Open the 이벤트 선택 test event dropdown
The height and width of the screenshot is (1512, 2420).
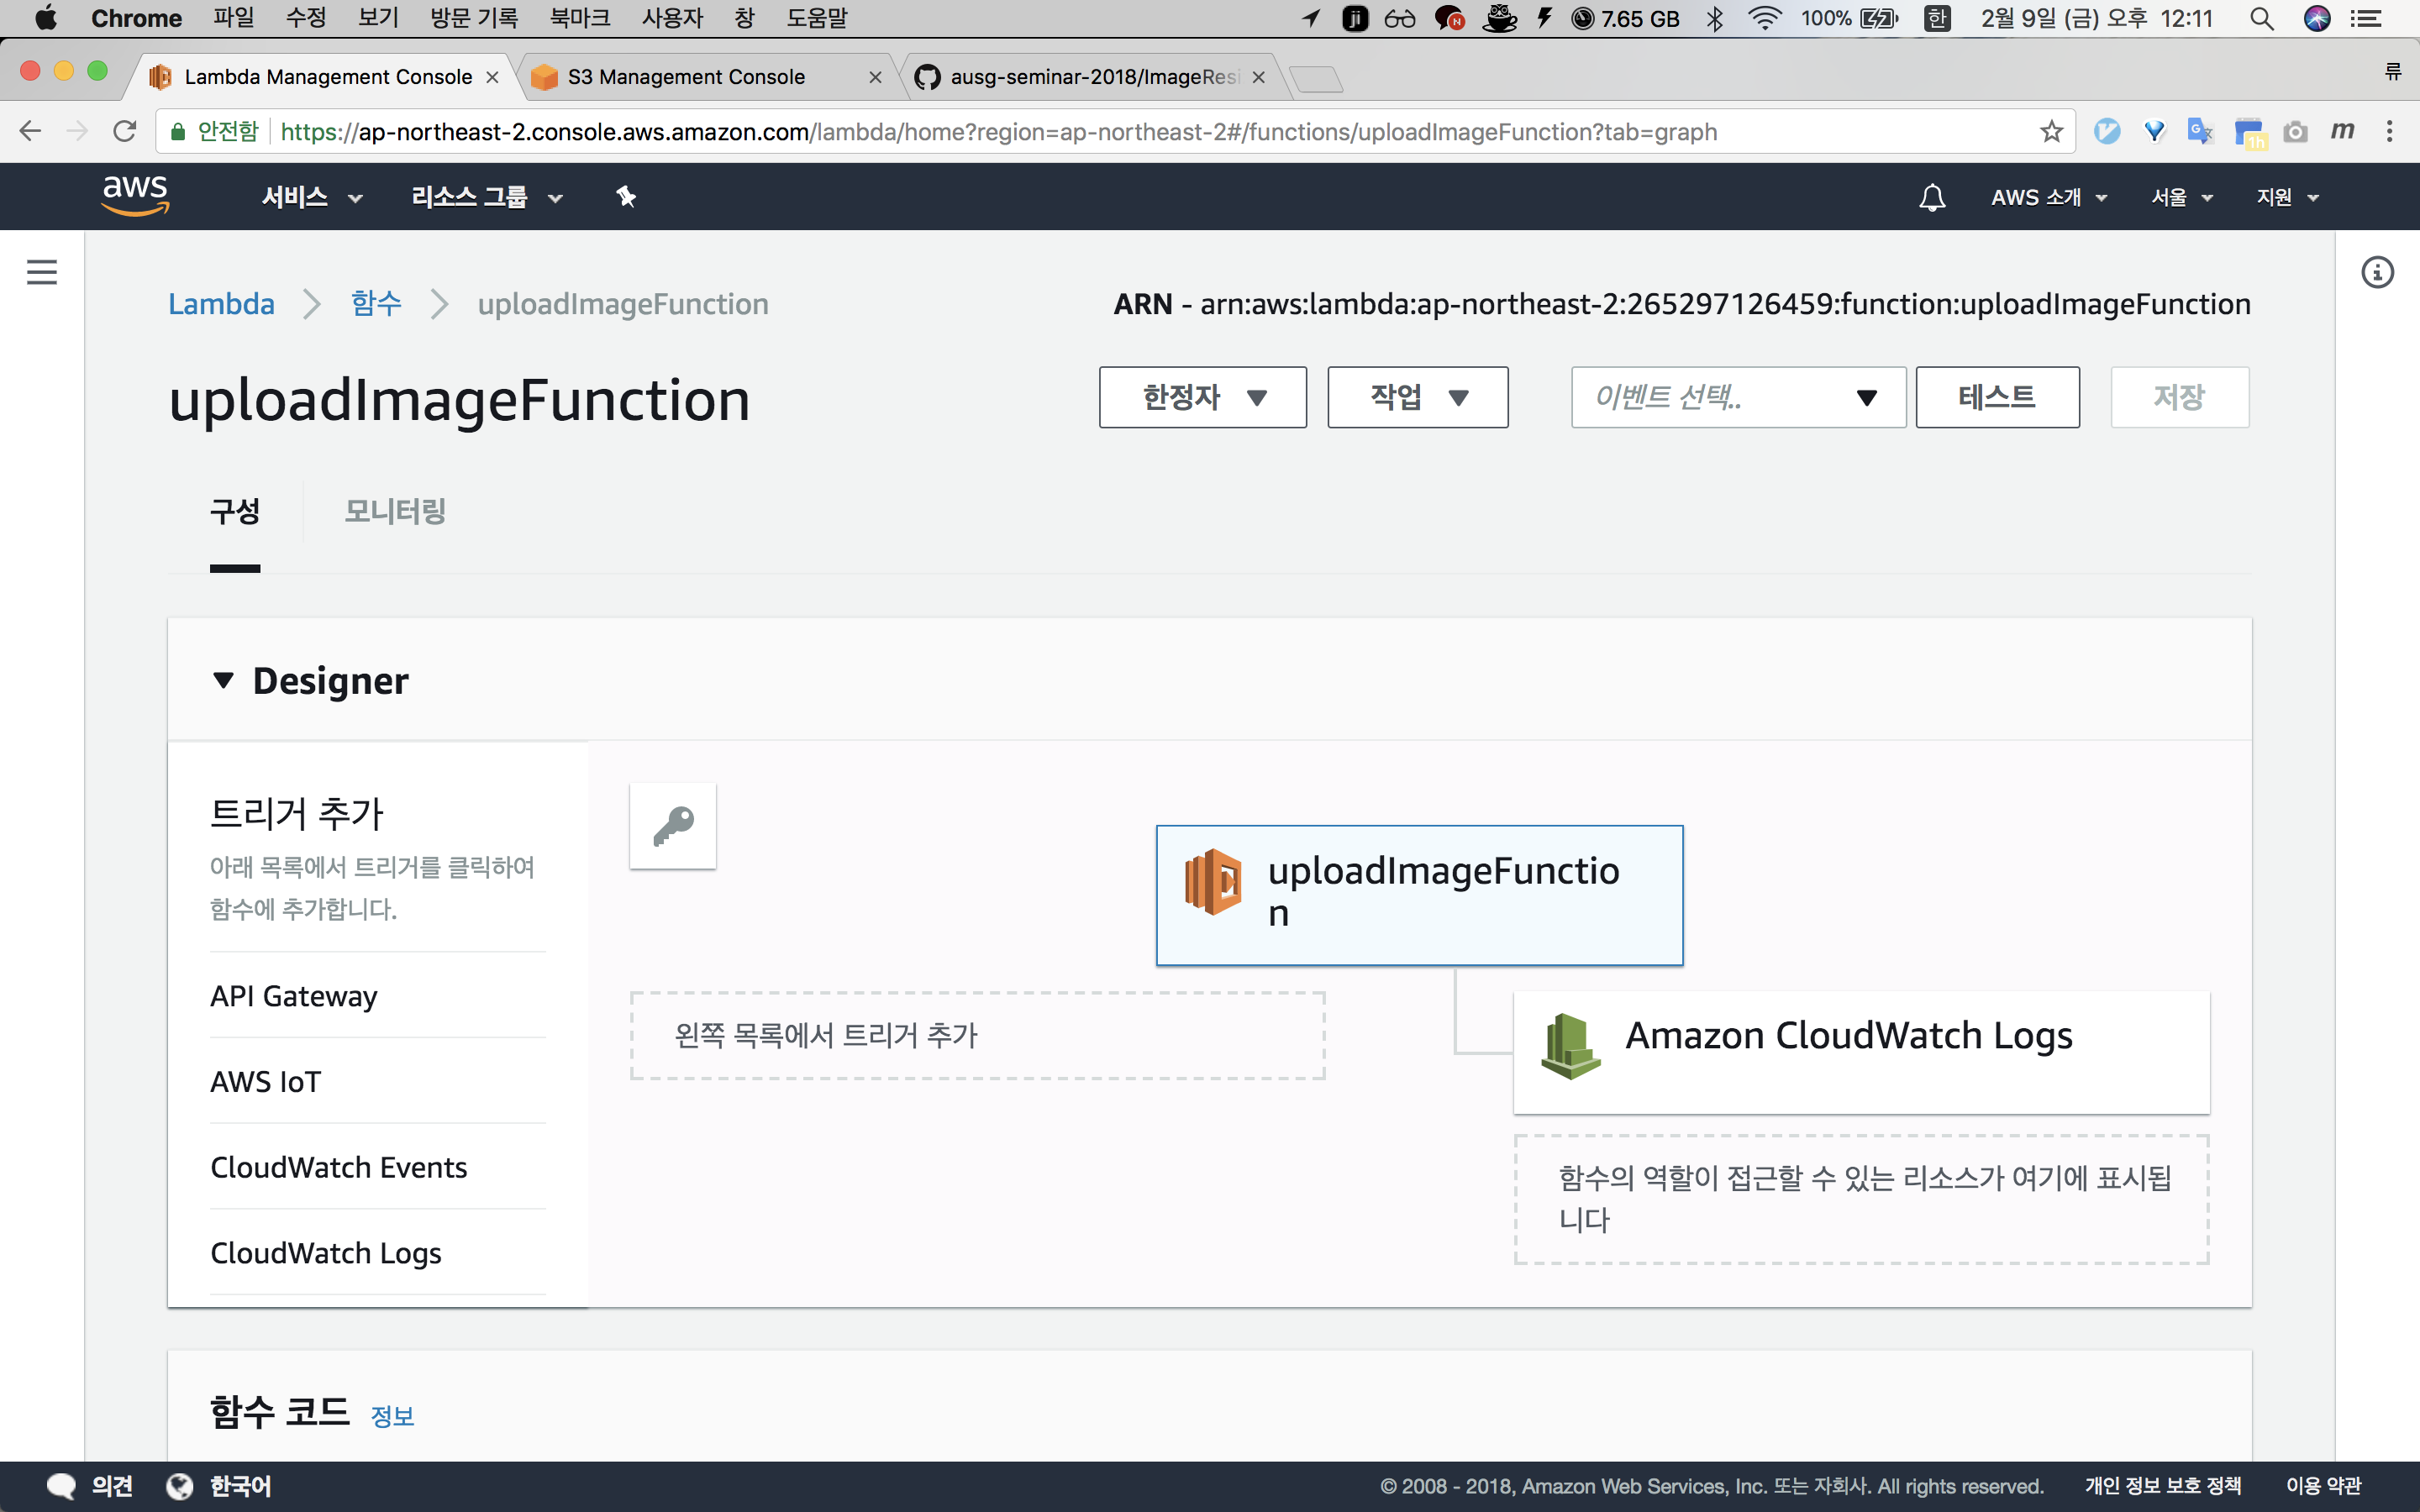click(1738, 397)
